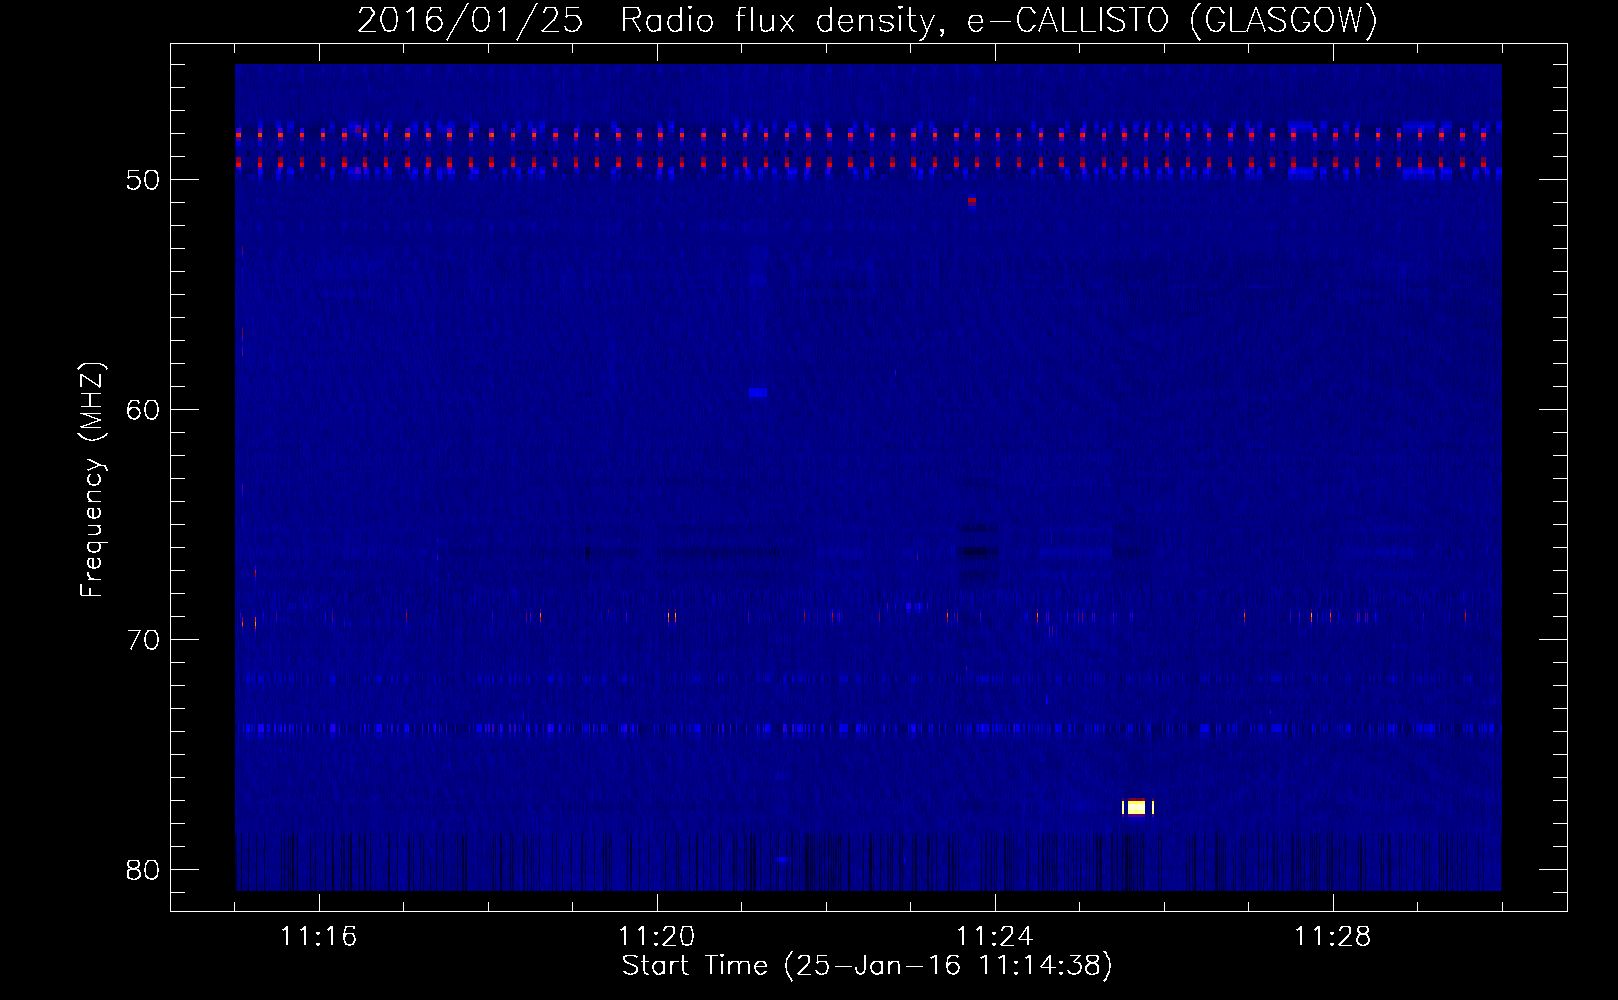
Task: Select the Start Time axis caption
Action: (867, 966)
